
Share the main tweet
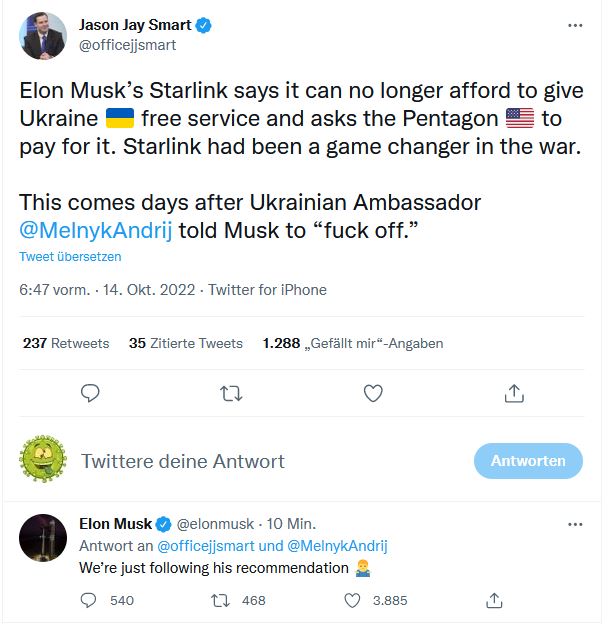[514, 394]
